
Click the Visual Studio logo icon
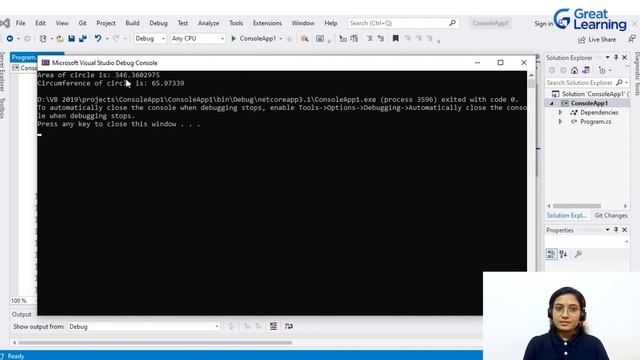5,23
